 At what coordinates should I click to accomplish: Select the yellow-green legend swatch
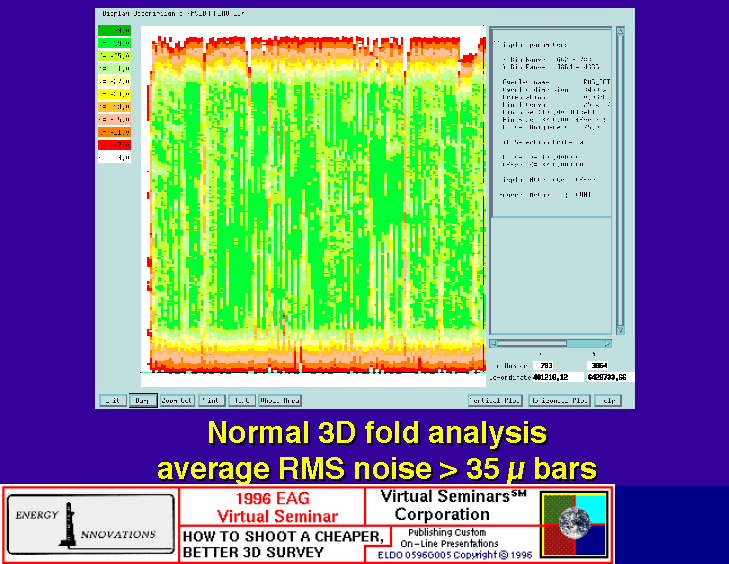pos(114,56)
